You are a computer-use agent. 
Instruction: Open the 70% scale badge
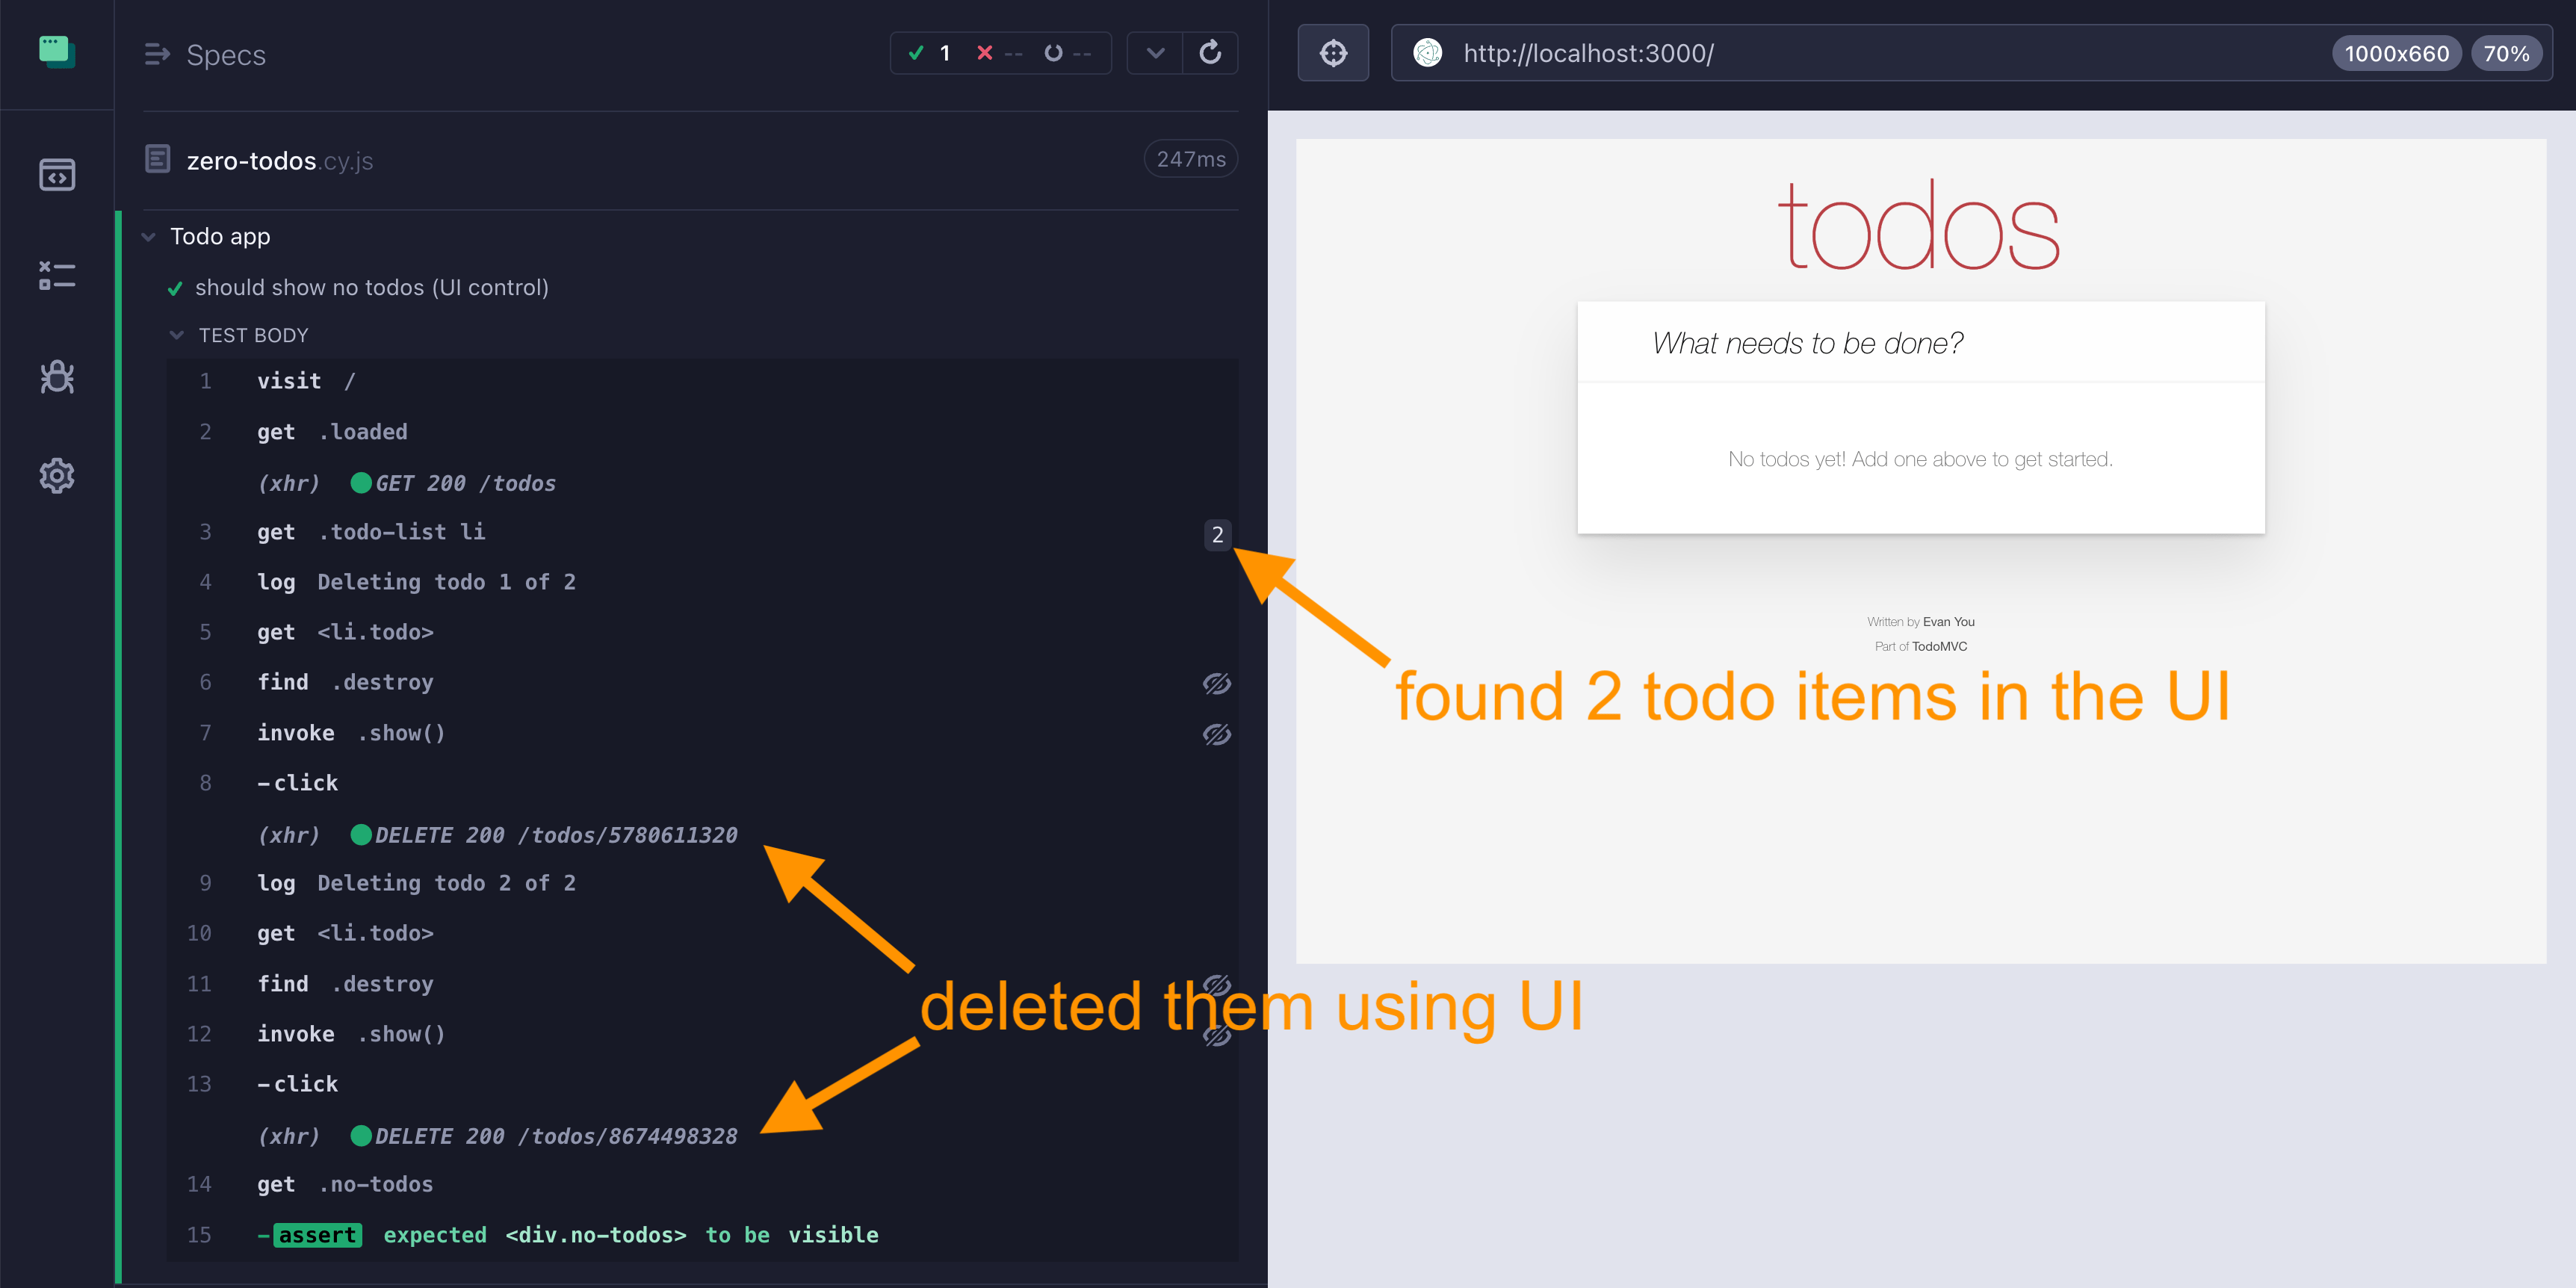(2506, 53)
